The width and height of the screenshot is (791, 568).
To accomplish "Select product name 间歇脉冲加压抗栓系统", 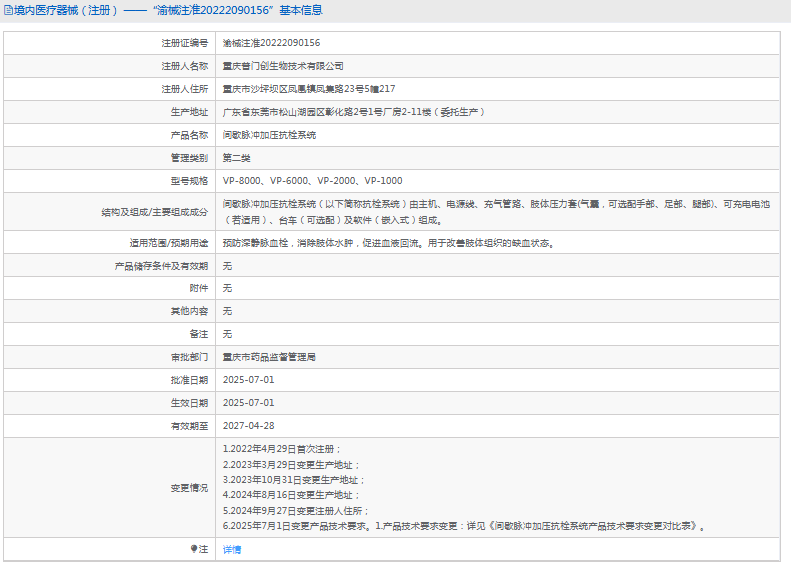I will (269, 135).
